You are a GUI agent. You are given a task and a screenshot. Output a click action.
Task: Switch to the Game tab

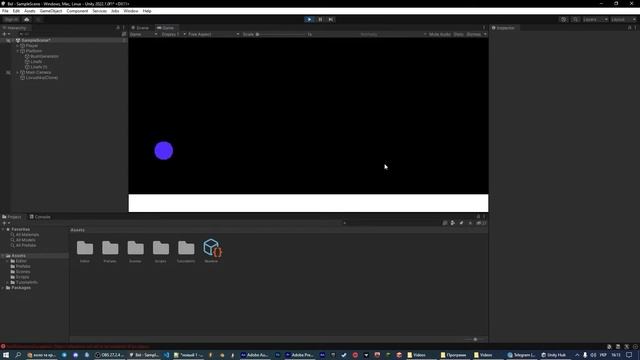(x=166, y=28)
